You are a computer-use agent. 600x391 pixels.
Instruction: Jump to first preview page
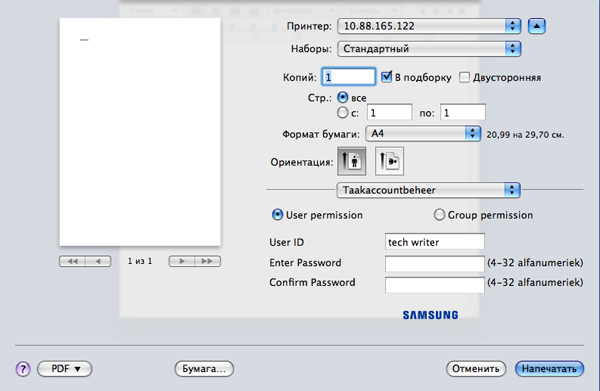72,261
